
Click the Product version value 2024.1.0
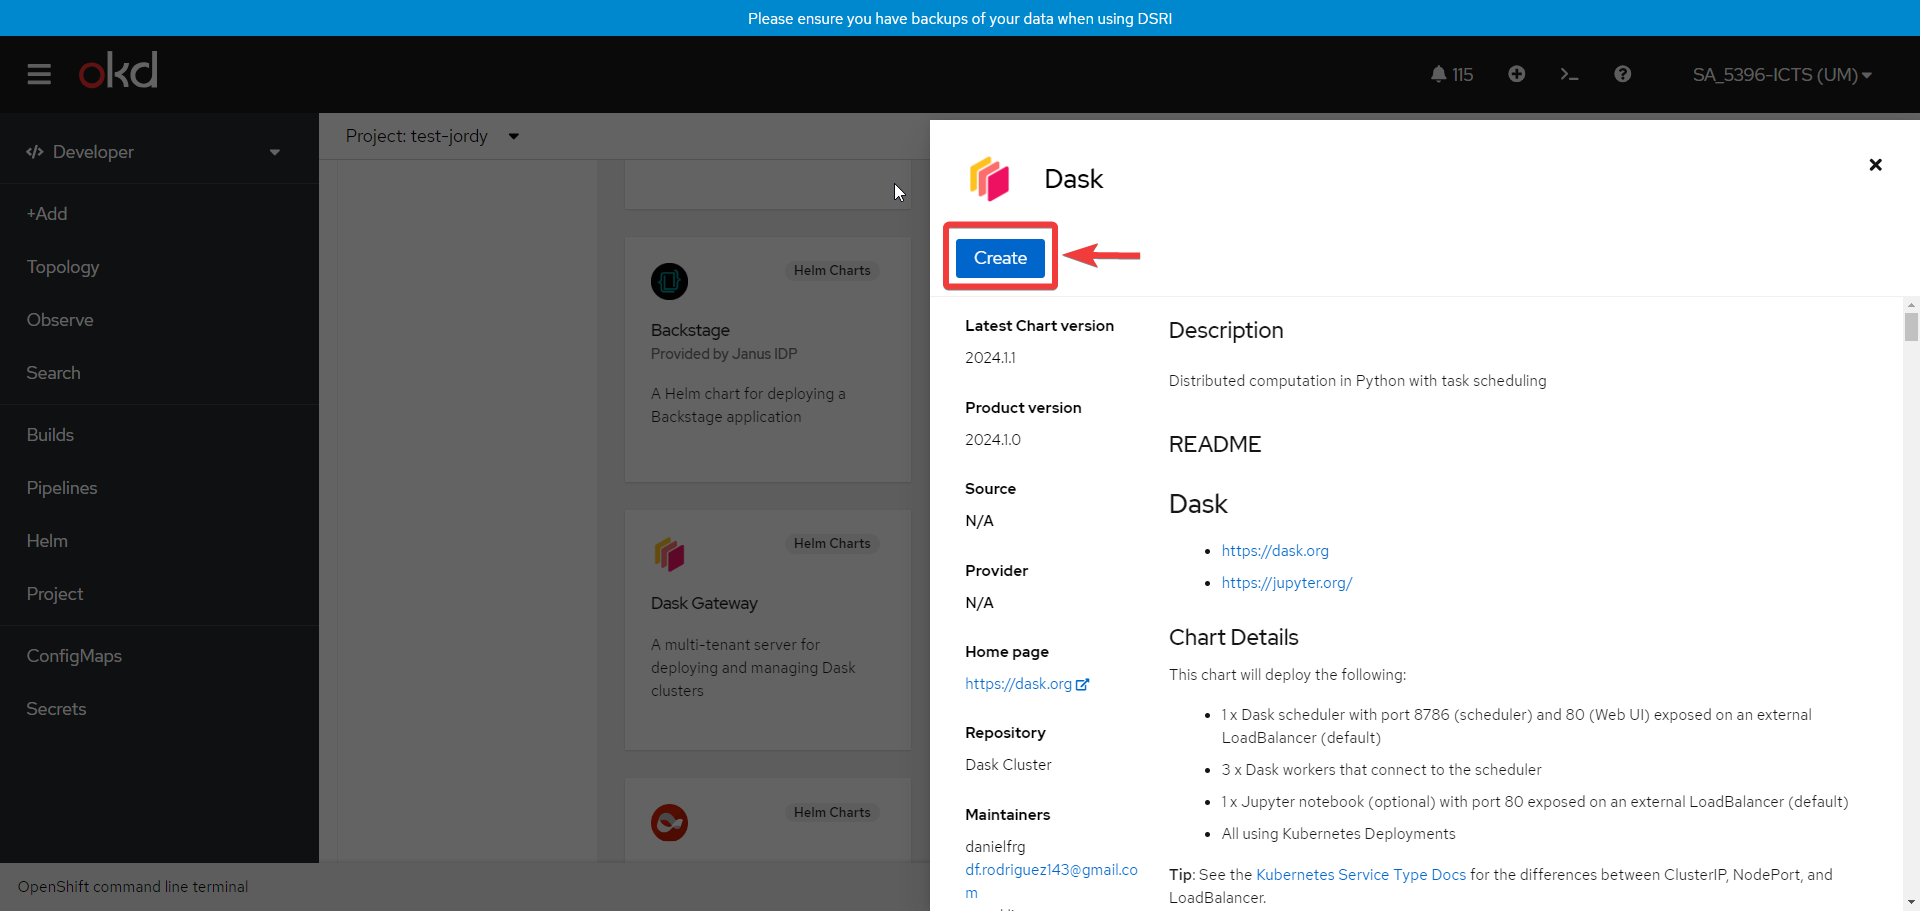click(993, 440)
